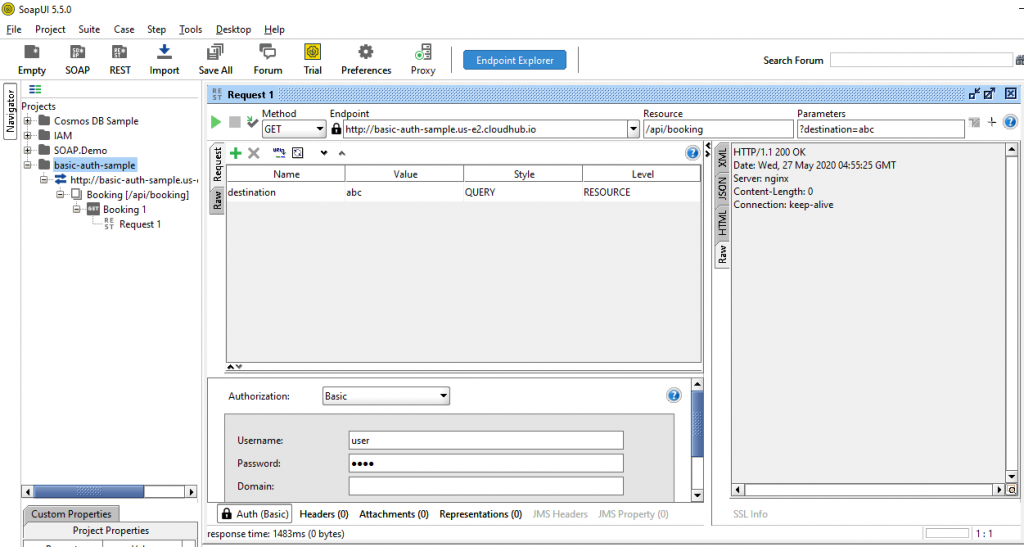Click the SSL Info label
Screen dimensions: 1024x547
[x=750, y=514]
